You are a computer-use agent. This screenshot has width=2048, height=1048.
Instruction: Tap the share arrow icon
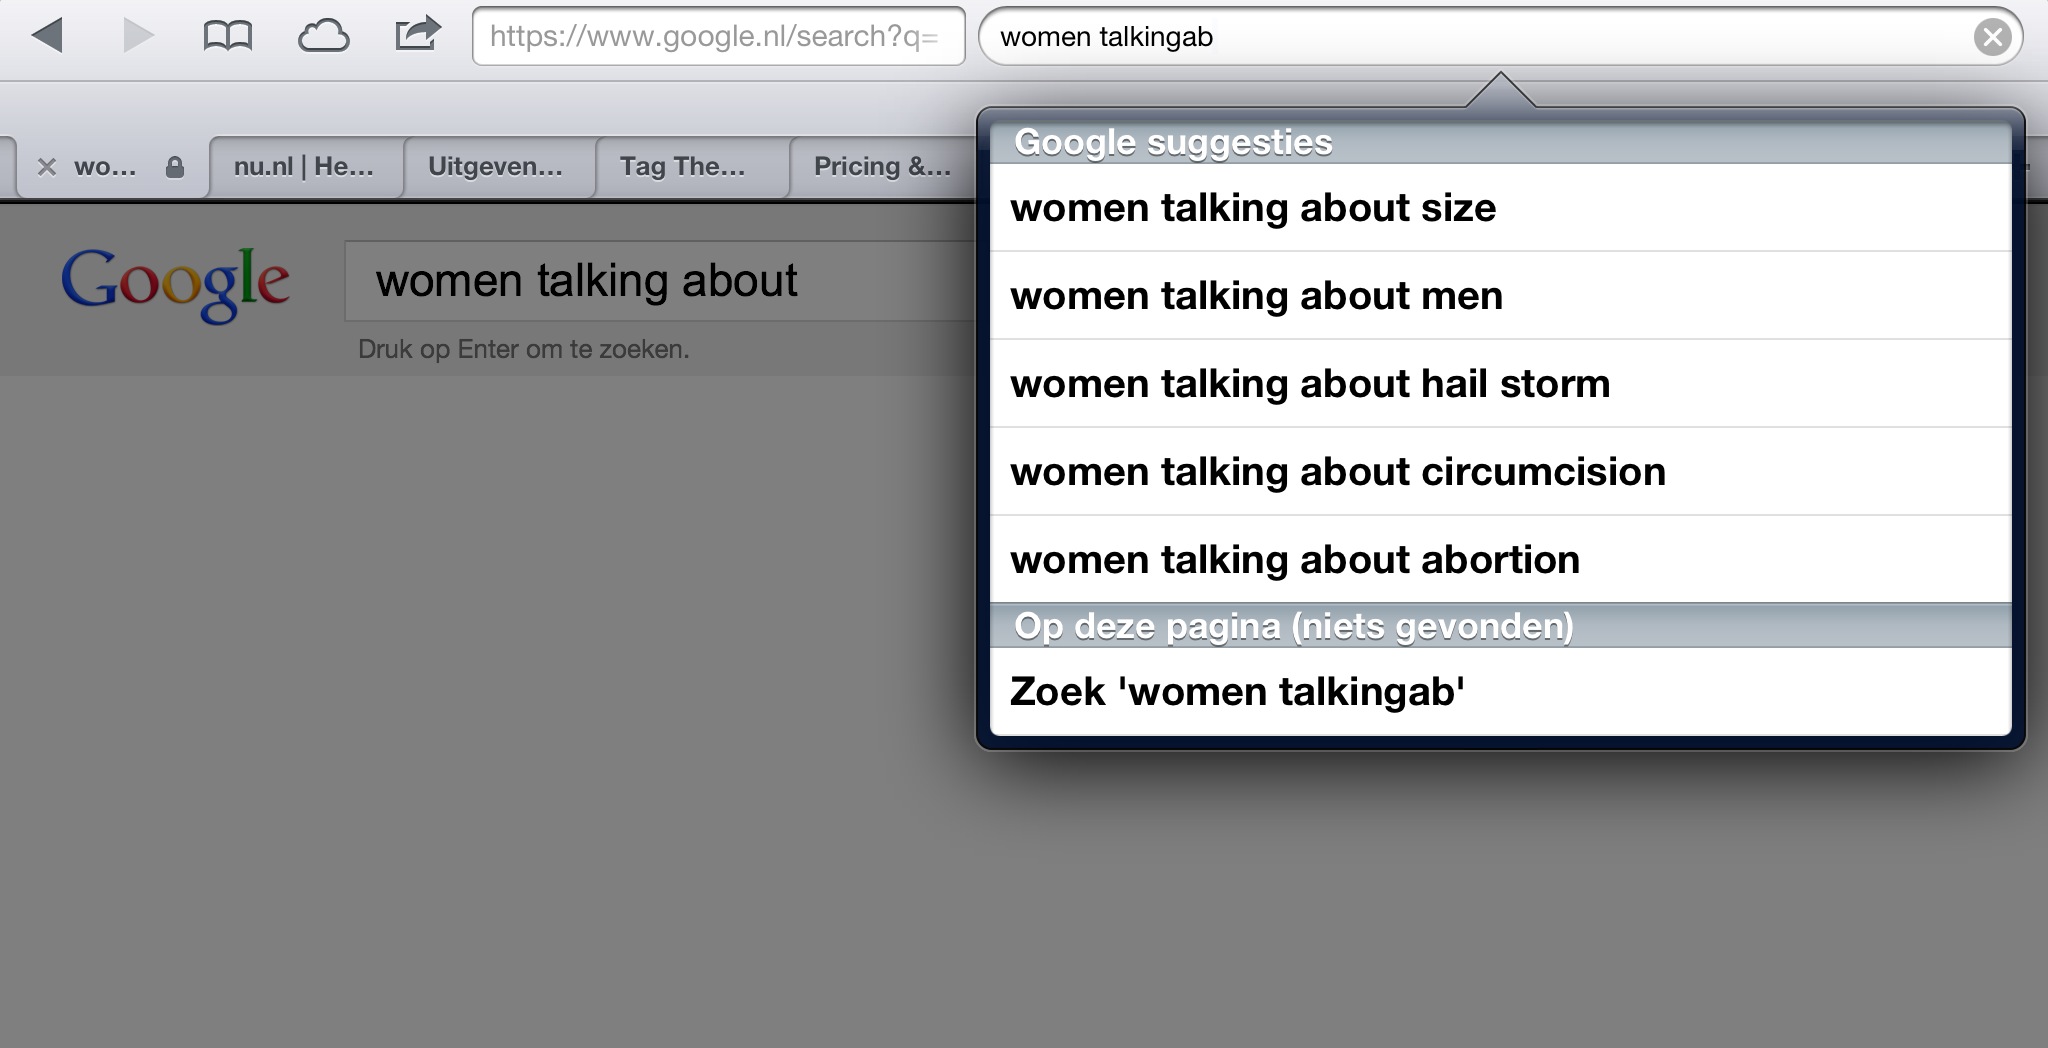417,34
